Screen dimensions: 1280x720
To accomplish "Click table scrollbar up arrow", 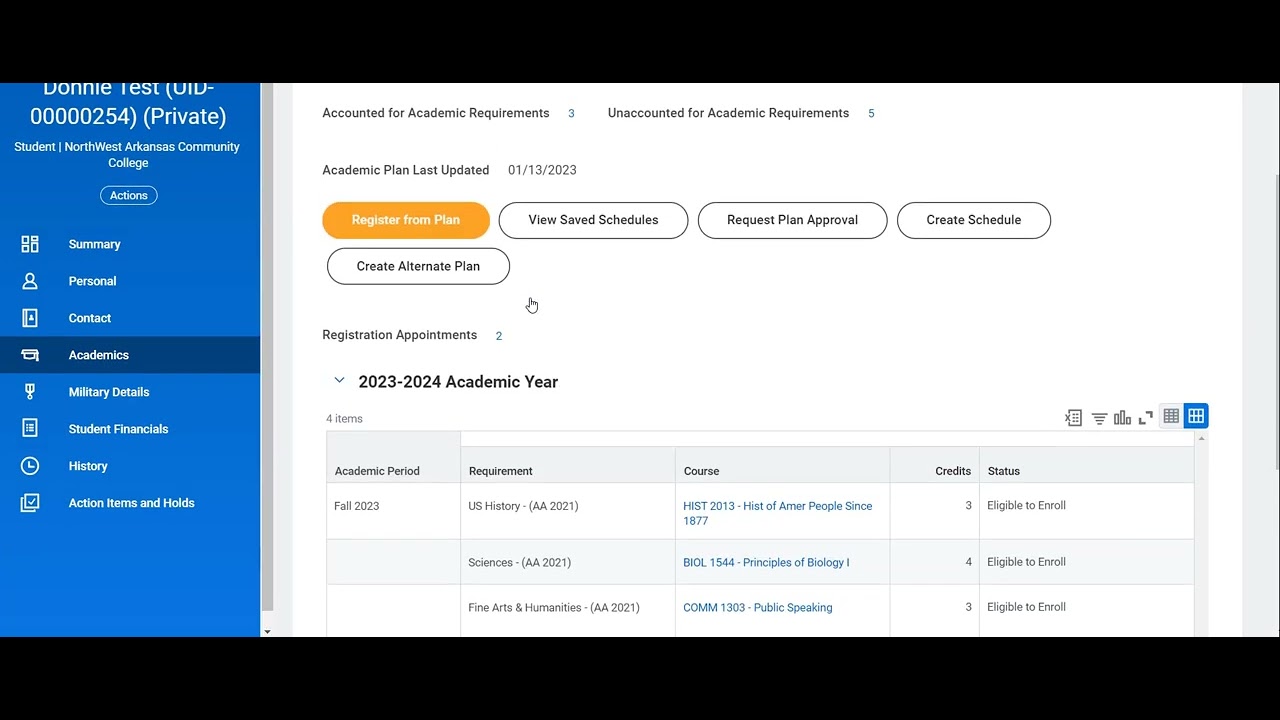I will pyautogui.click(x=1201, y=439).
